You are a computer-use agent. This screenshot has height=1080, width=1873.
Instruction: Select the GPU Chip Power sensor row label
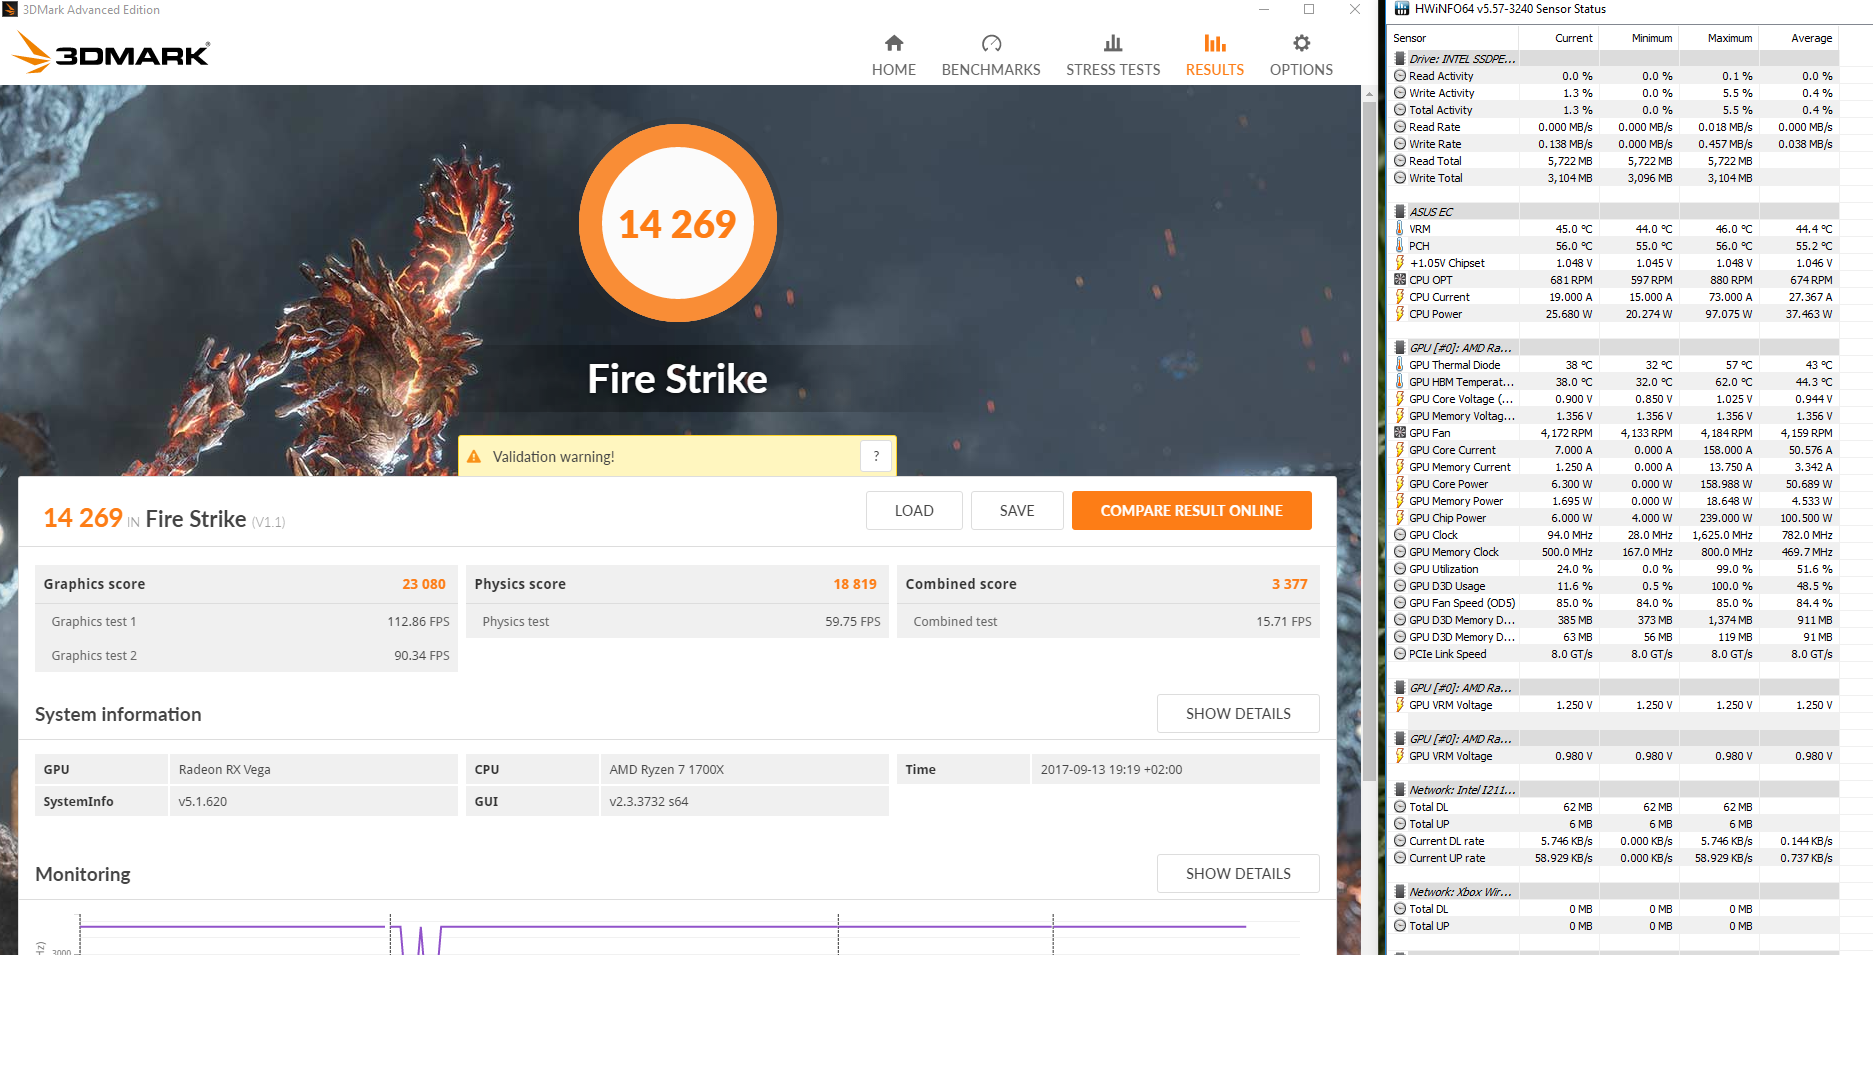1447,518
